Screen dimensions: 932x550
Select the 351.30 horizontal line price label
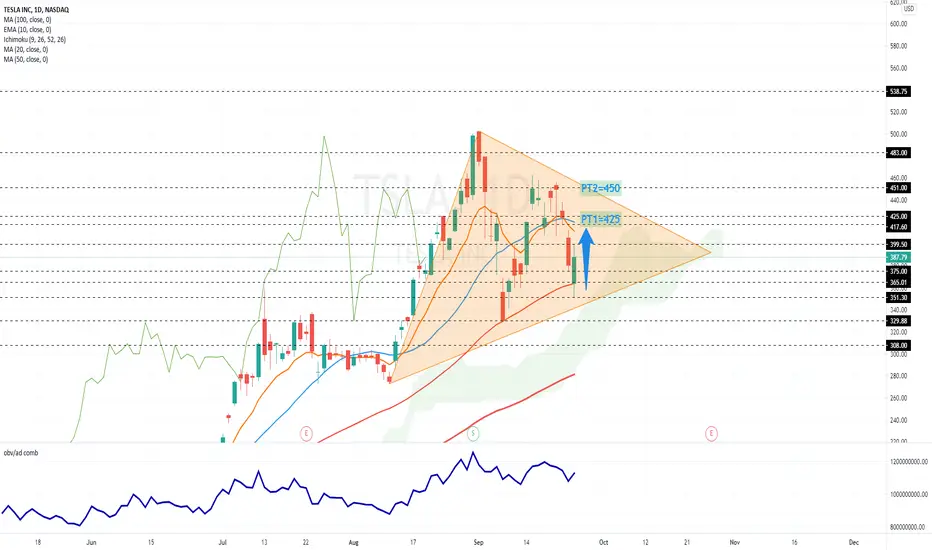[898, 298]
